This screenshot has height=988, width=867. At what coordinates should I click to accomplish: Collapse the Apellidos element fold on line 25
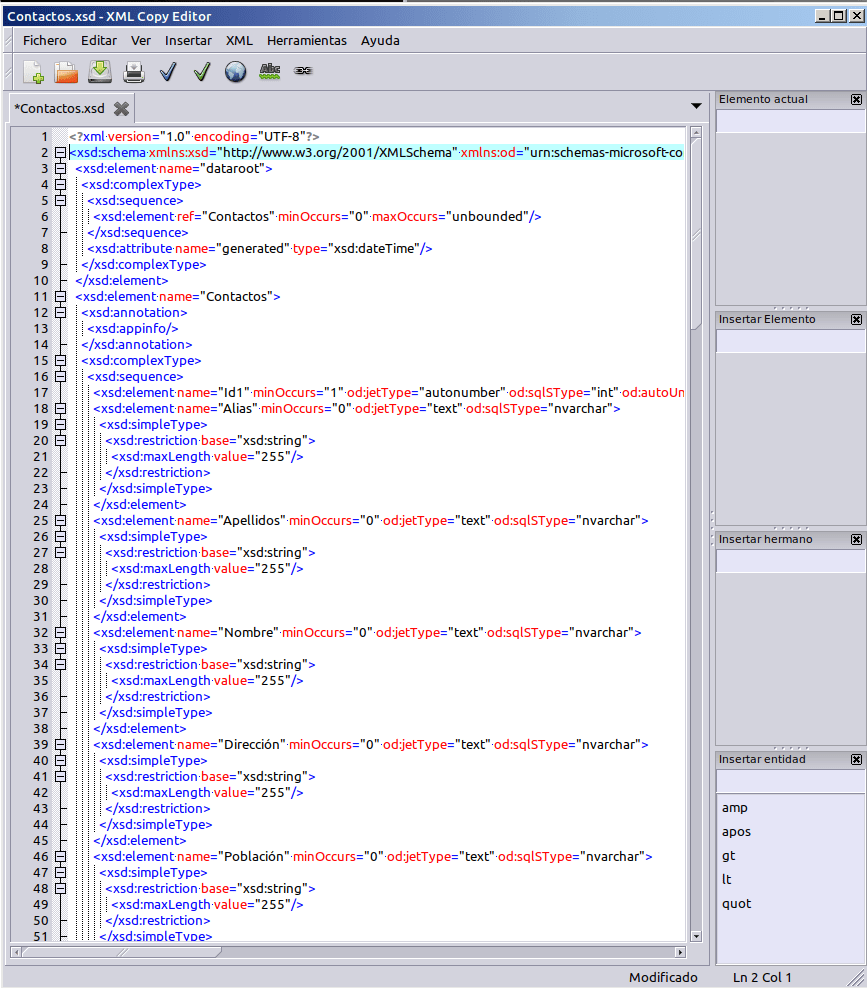pos(60,521)
